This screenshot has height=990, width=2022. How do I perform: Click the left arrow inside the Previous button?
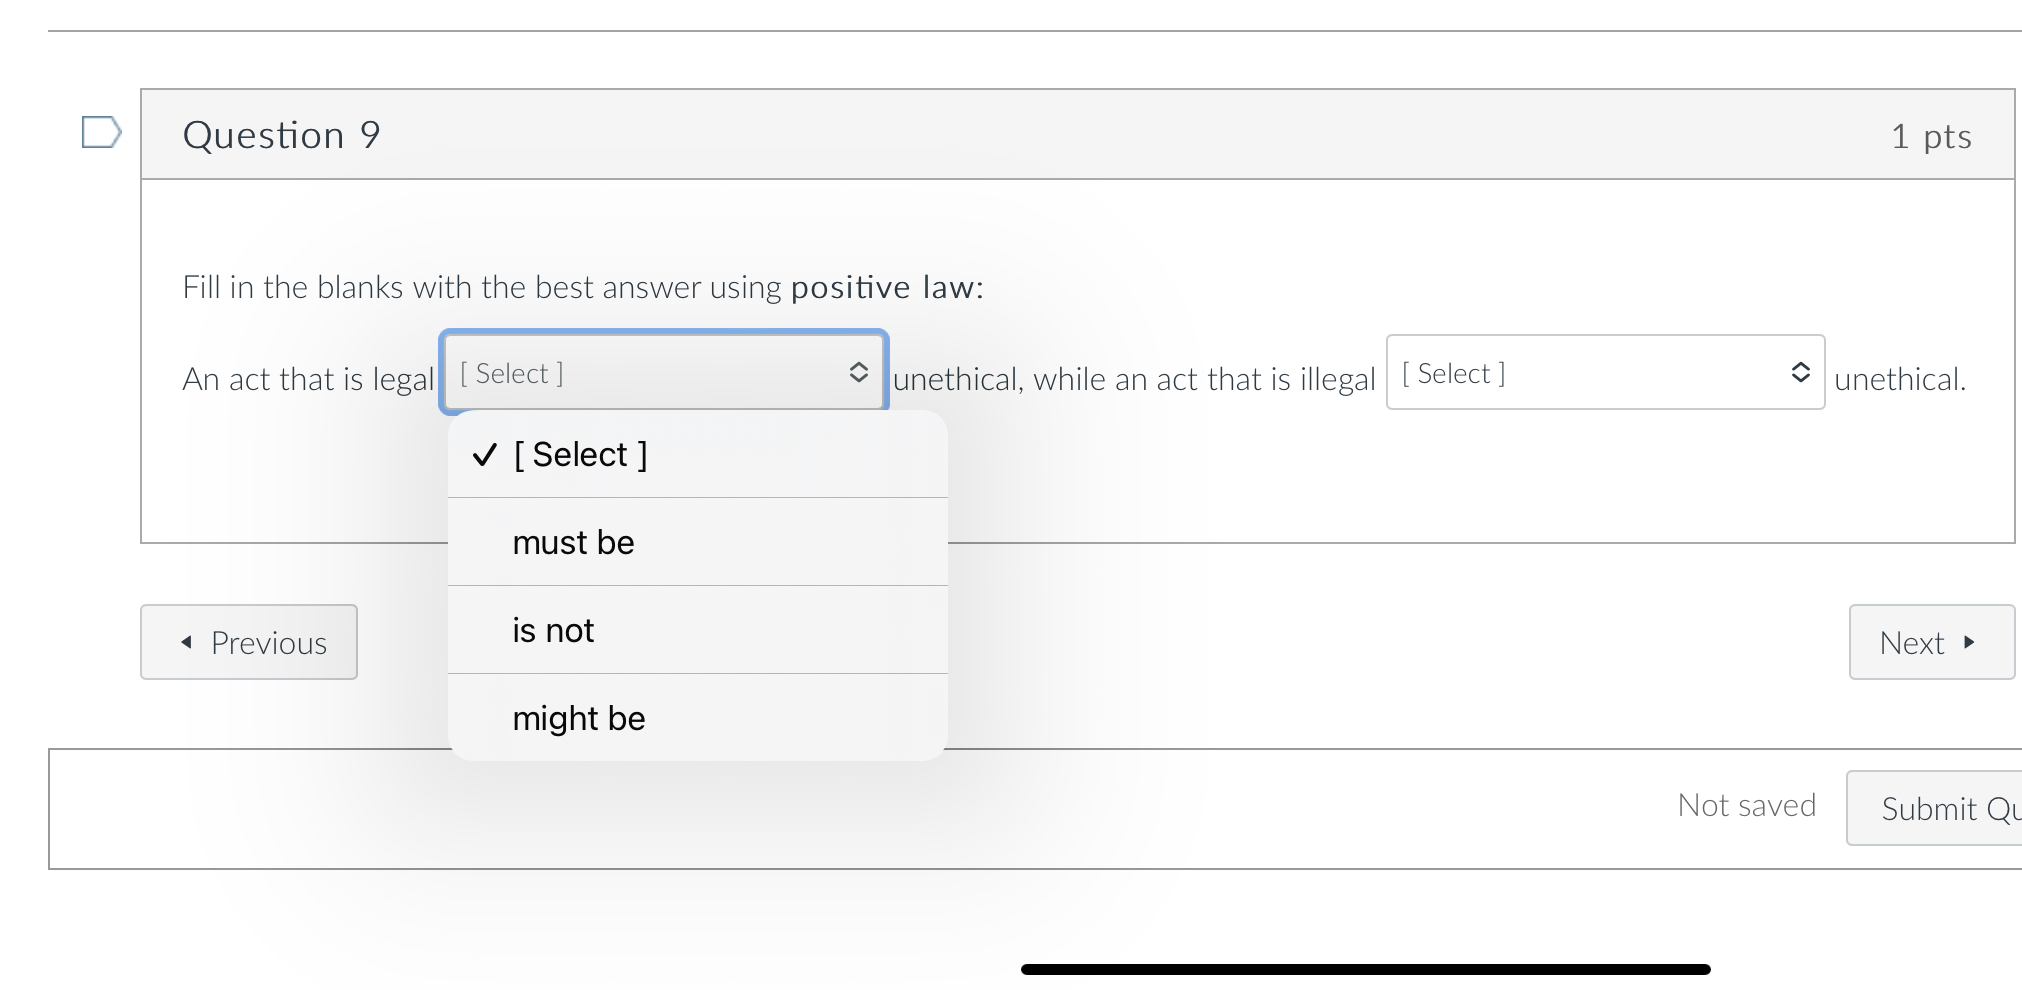tap(185, 643)
